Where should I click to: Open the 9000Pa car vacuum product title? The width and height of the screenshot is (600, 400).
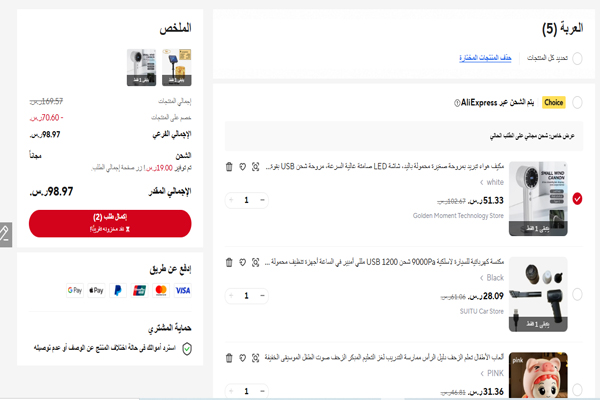point(384,262)
